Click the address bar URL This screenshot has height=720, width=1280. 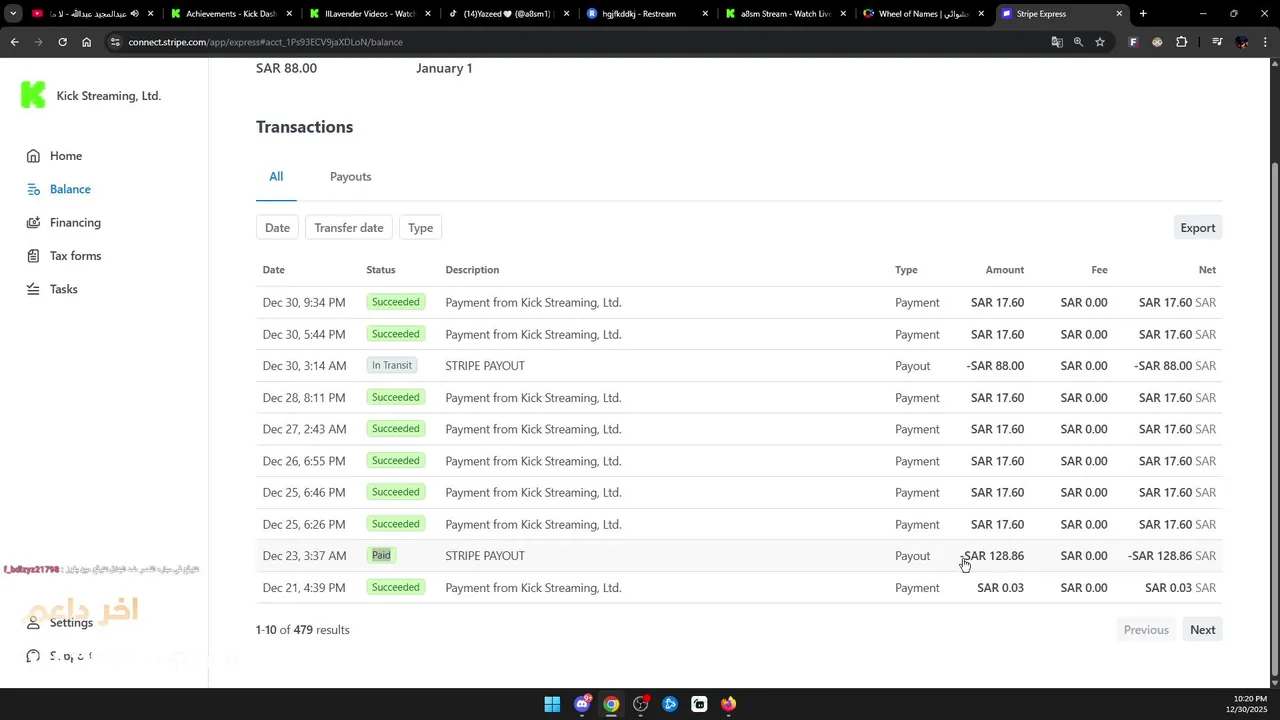click(x=265, y=42)
